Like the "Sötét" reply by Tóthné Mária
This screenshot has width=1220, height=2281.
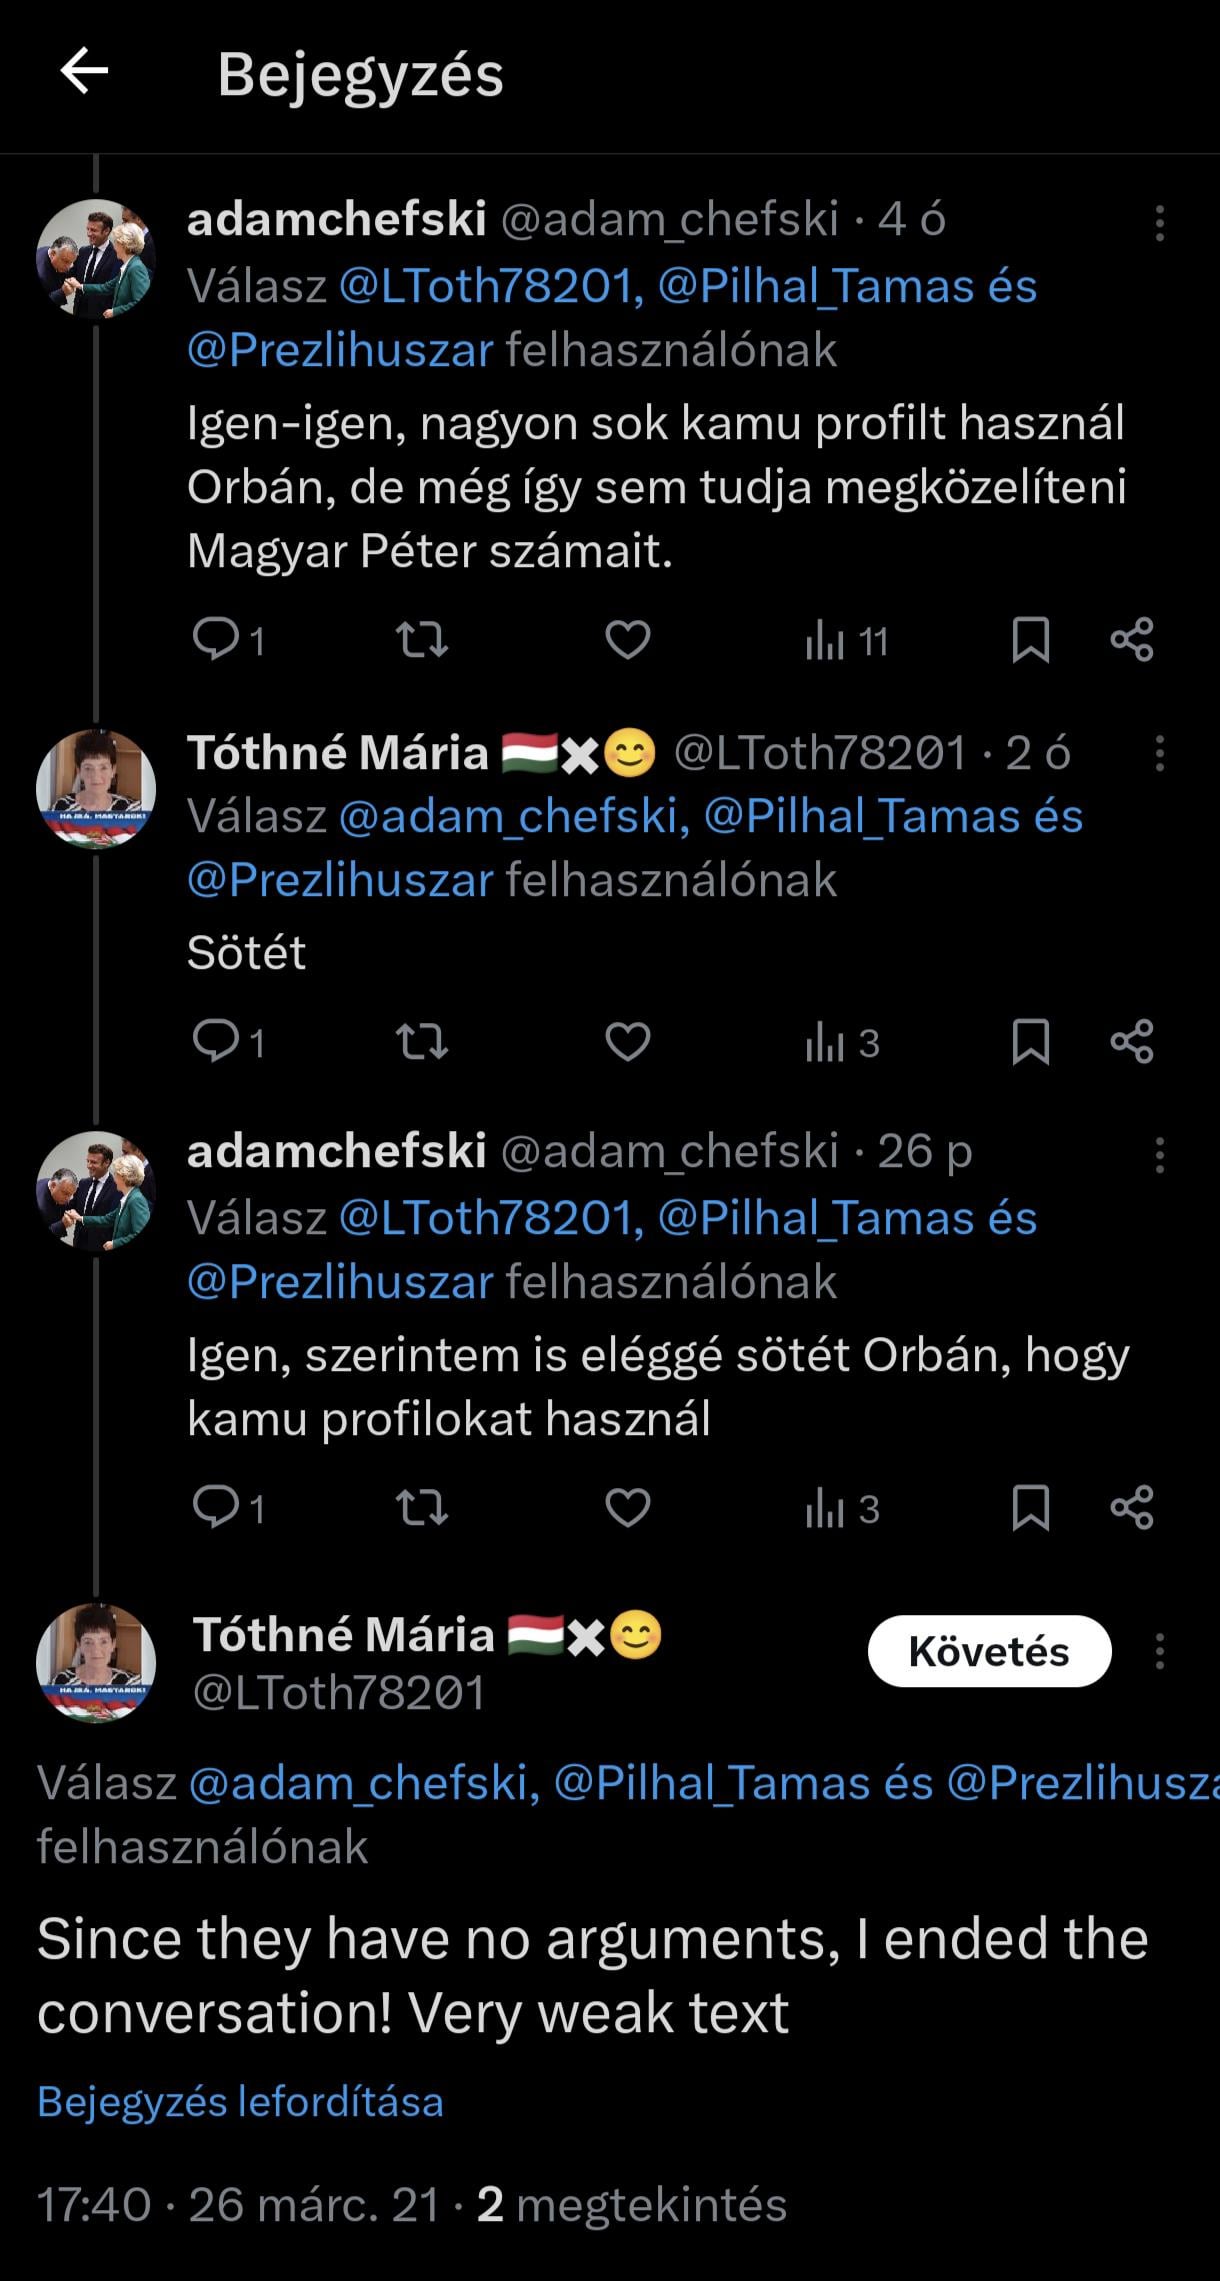coord(628,1042)
